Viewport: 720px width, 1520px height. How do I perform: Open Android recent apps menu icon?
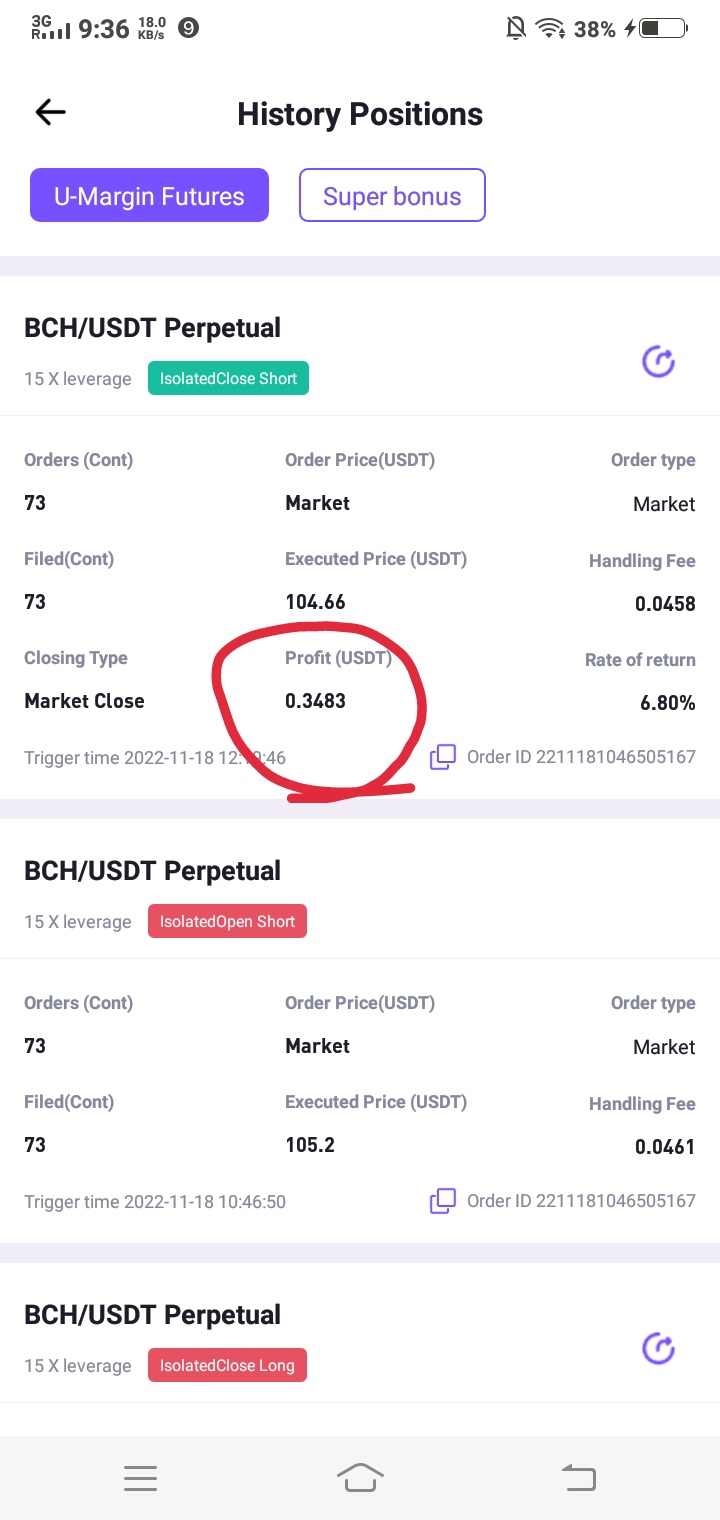click(140, 1478)
